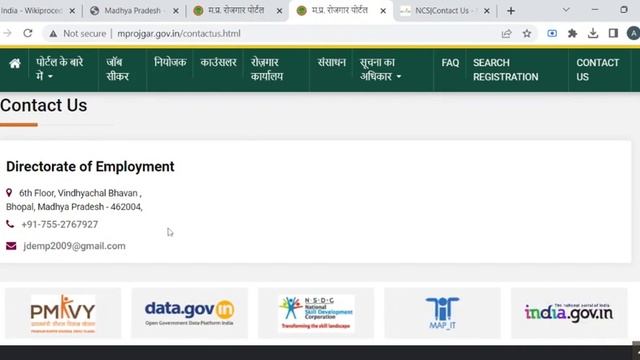Switch to the India - Wikipedia tab
640x360 pixels.
31,11
